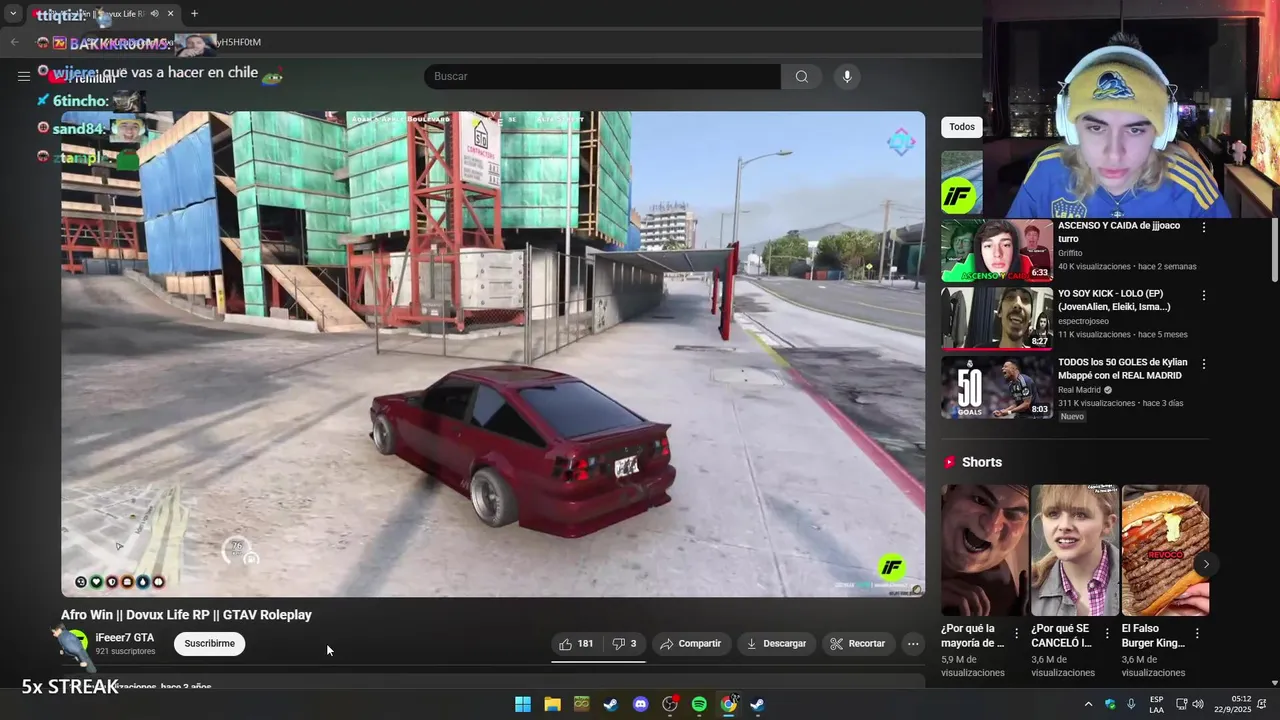Open iFeer7 GTA channel avatar
Viewport: 1280px width, 720px height.
74,644
